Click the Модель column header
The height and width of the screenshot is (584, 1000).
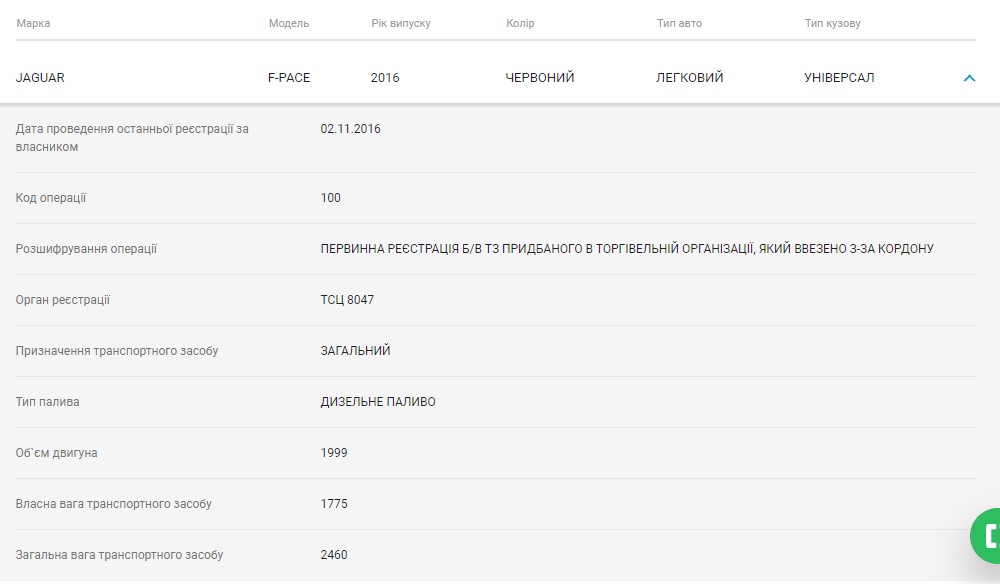click(x=289, y=23)
